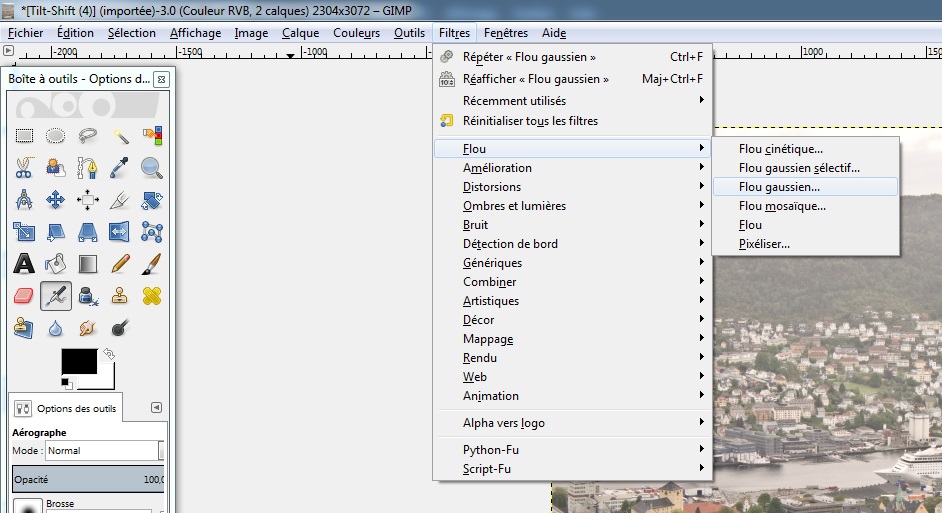The width and height of the screenshot is (942, 513).
Task: Open the tool options tab configuration menu
Action: pyautogui.click(x=156, y=407)
